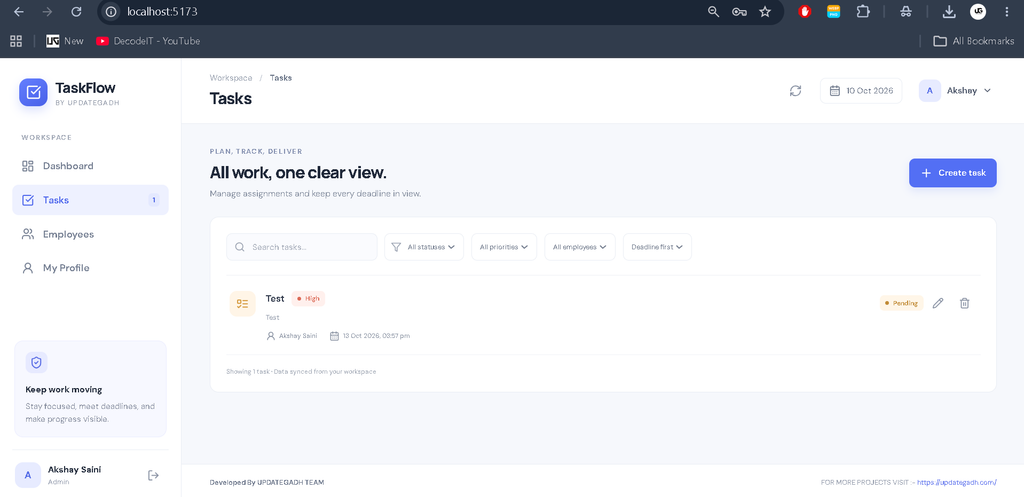Screen dimensions: 1024x497
Task: Expand the All statuses filter
Action: click(424, 247)
